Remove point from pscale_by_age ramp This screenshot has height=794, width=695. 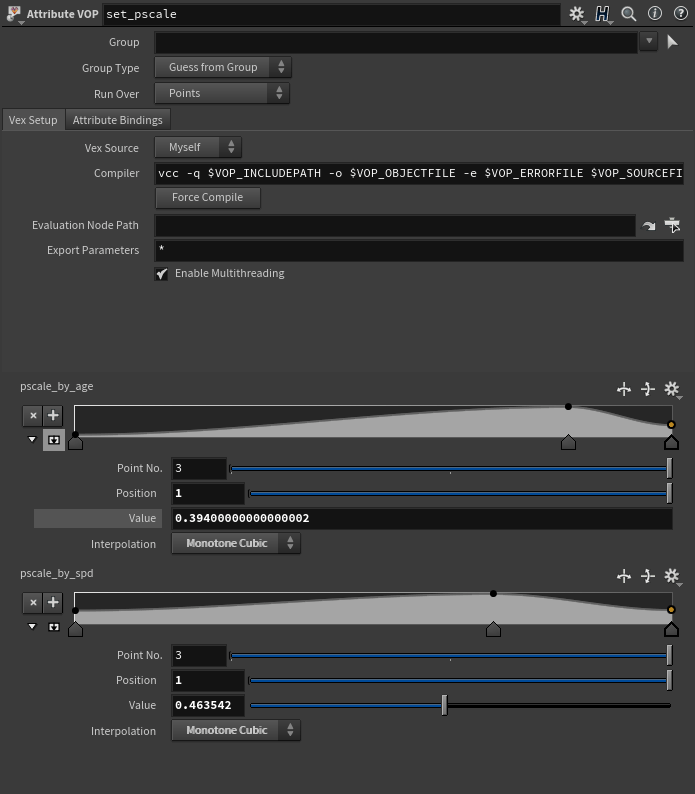(x=33, y=416)
